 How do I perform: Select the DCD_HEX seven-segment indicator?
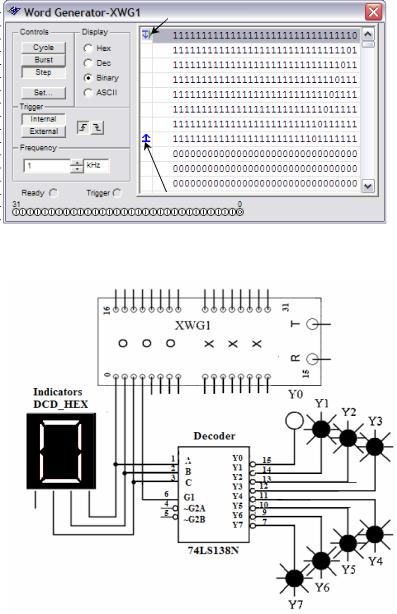click(61, 451)
